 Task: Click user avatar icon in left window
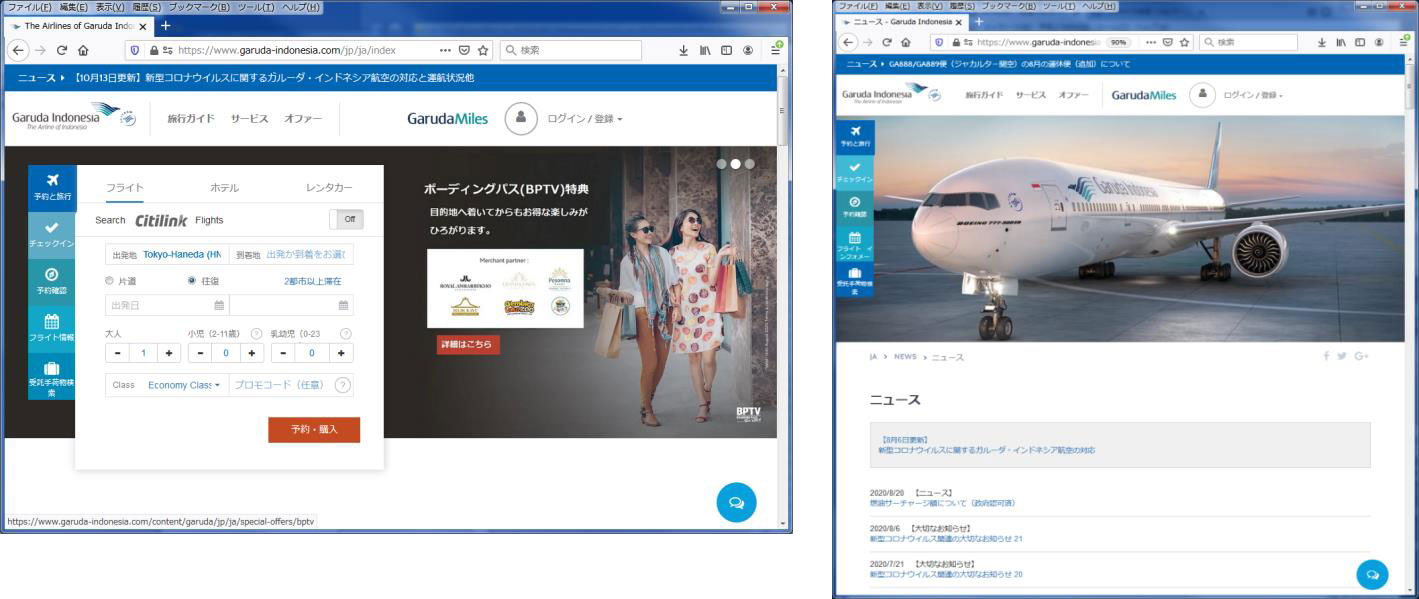(x=521, y=118)
